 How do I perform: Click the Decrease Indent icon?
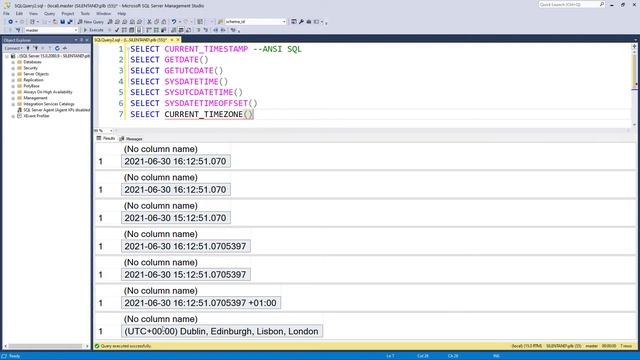(x=216, y=30)
